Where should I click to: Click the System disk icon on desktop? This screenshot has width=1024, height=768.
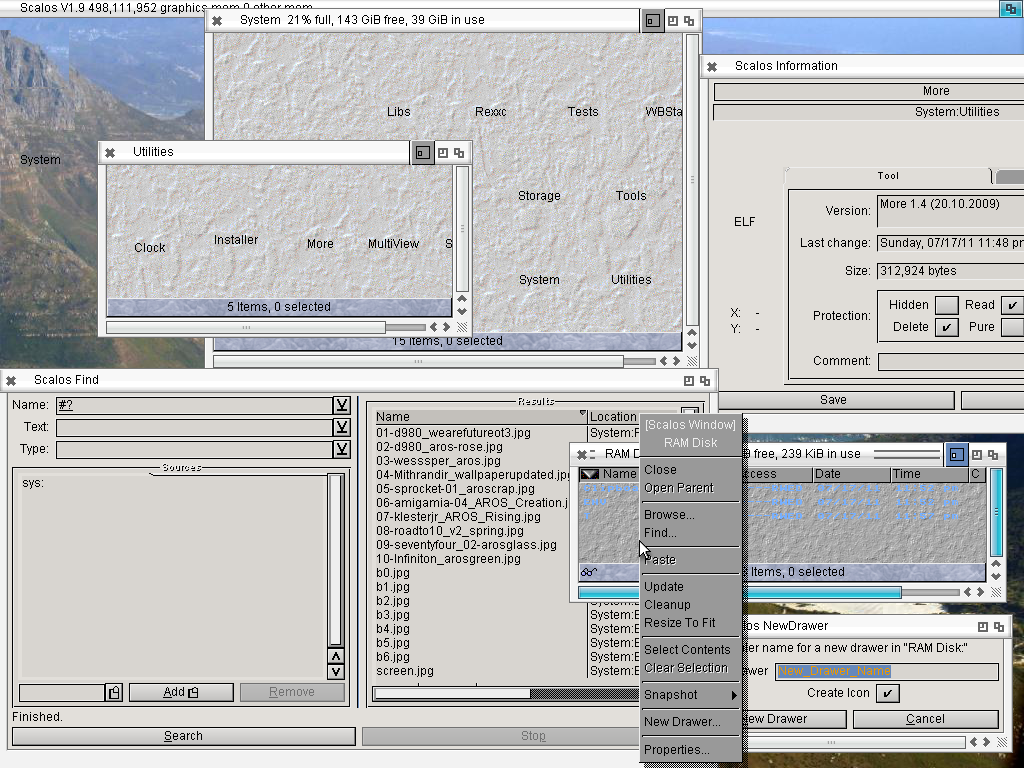tap(40, 160)
